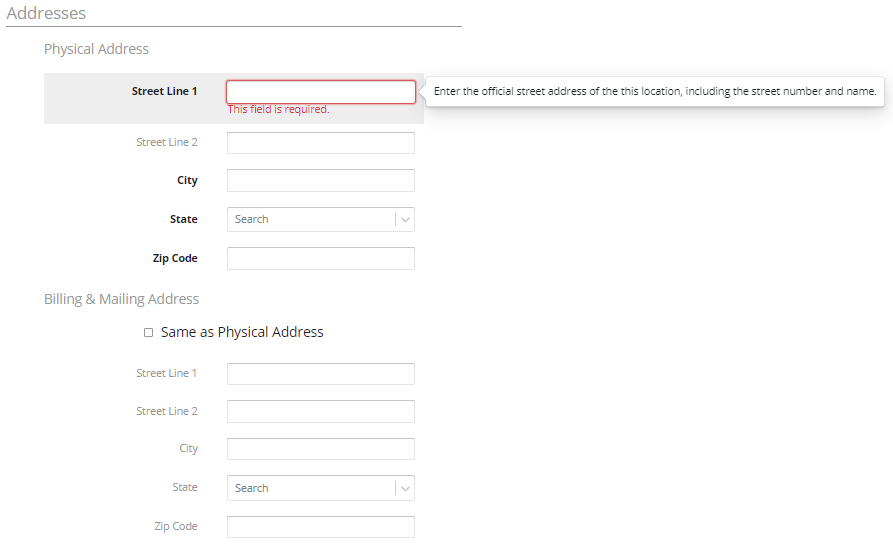This screenshot has width=893, height=546.
Task: Click the Billing Address Zip Code field
Action: [x=321, y=527]
